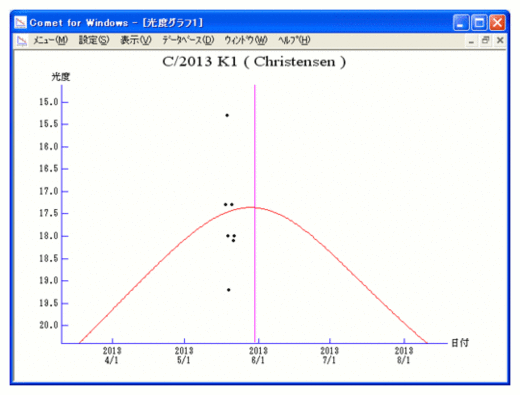The height and width of the screenshot is (395, 520).
Task: Click the 18.0 magnitude tick label
Action: pos(49,236)
